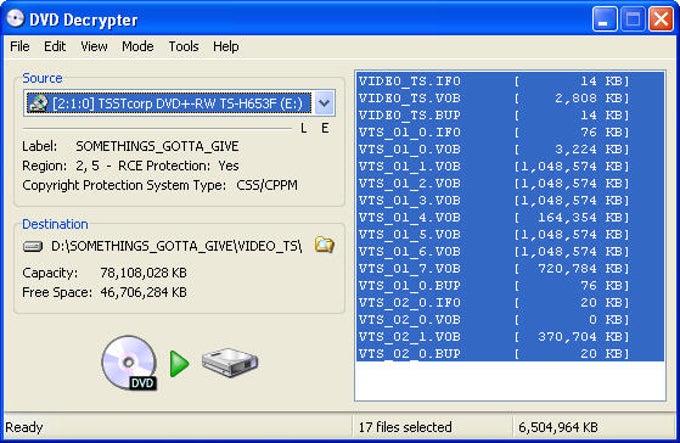
Task: Select VIDEO_TS.IFO in file list
Action: [x=510, y=81]
